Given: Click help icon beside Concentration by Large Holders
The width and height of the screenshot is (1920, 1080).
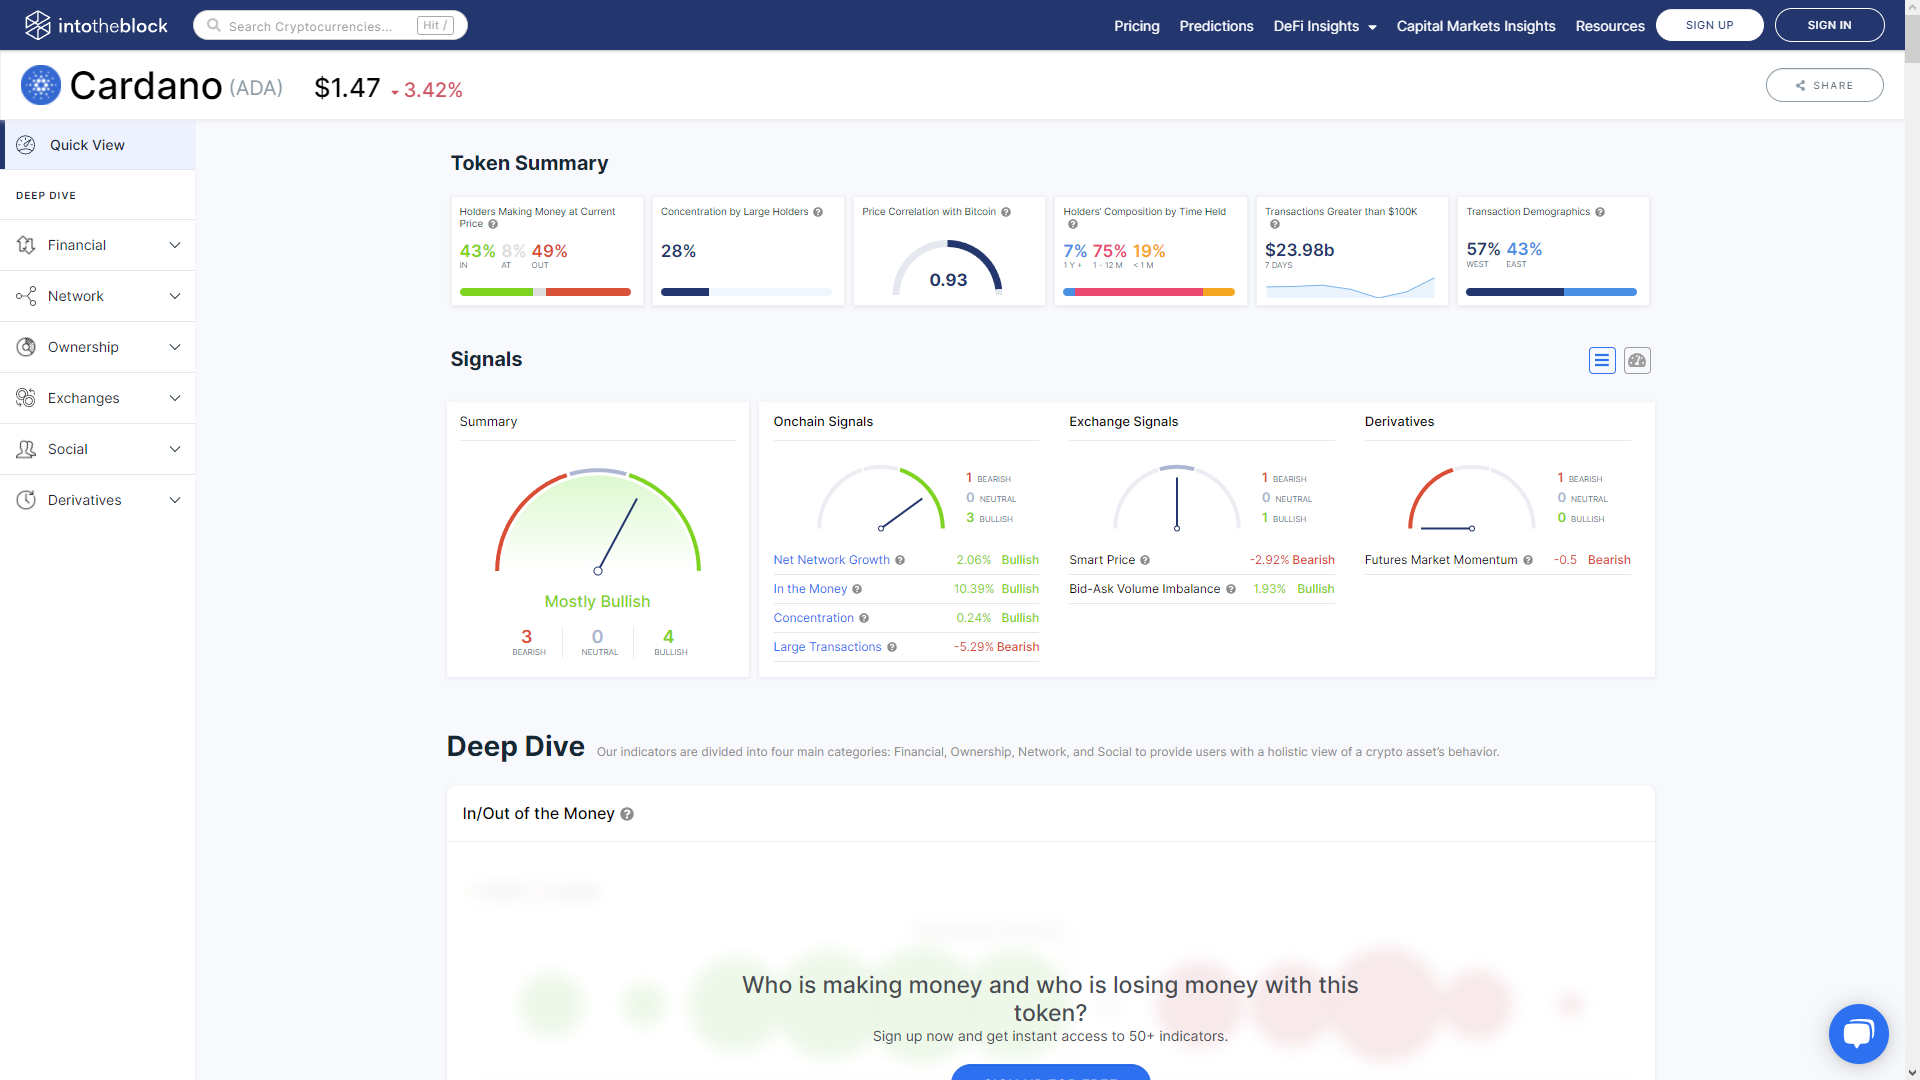Looking at the screenshot, I should pos(818,212).
